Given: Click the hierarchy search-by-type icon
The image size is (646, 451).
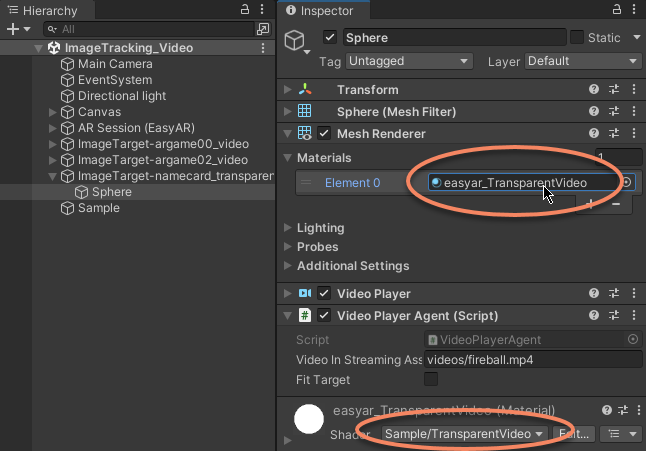Looking at the screenshot, I should pyautogui.click(x=263, y=30).
